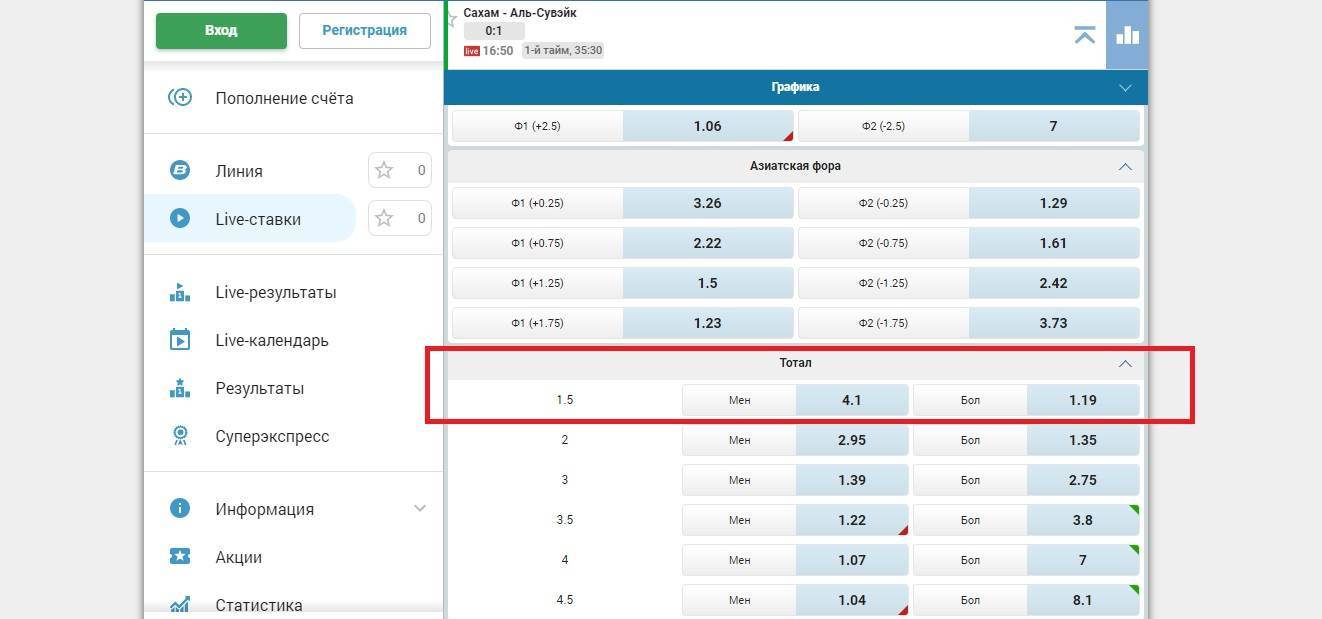Toggle favorite star next to Линия
1322x619 pixels.
point(384,170)
